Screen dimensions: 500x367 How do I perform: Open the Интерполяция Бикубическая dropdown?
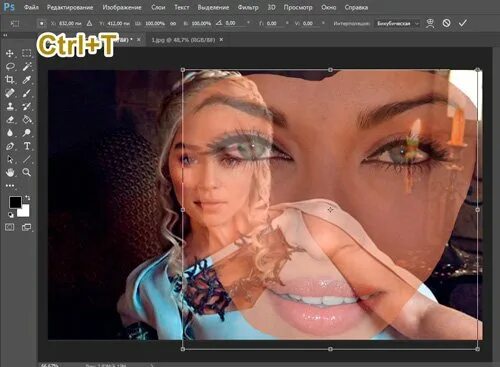(x=397, y=24)
